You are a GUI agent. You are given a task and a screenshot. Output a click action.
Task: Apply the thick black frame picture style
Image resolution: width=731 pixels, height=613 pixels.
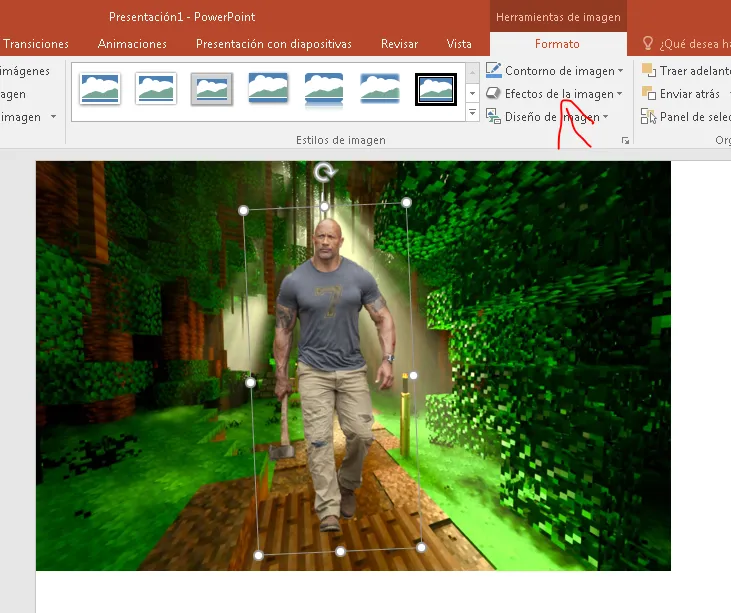436,89
